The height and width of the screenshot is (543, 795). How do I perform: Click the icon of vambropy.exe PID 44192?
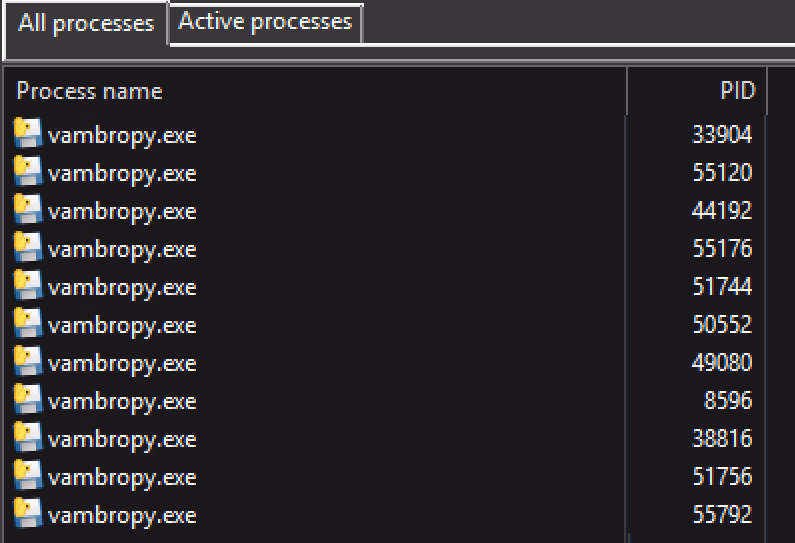[x=27, y=209]
